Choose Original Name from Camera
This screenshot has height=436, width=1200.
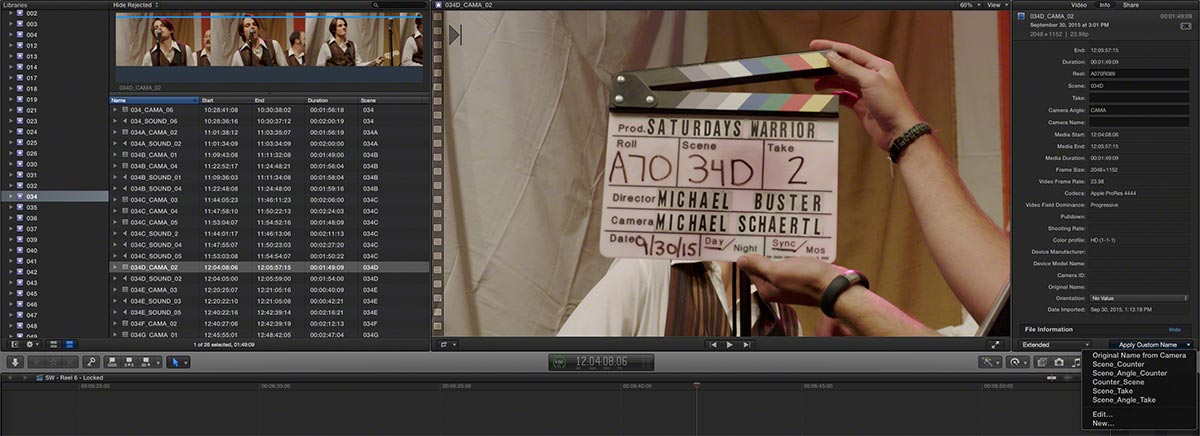coord(1139,355)
